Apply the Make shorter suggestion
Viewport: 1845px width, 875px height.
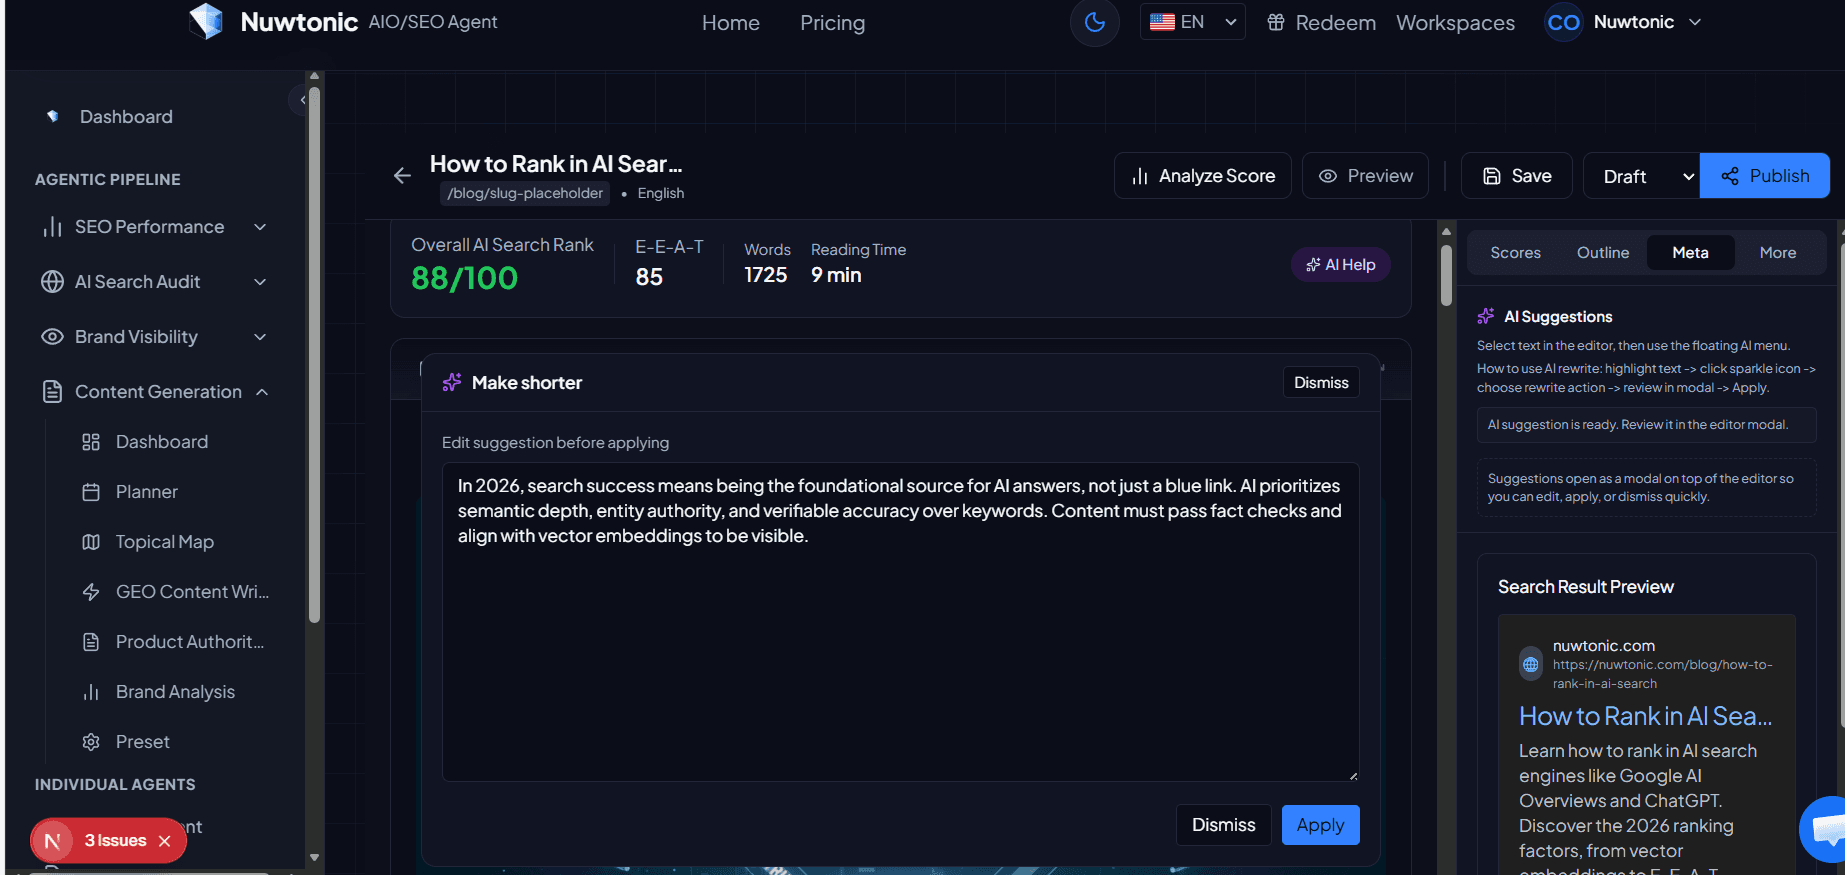coord(1320,825)
